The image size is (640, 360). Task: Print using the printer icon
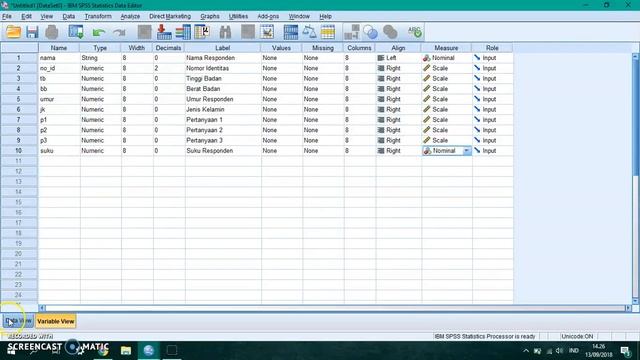(x=51, y=32)
